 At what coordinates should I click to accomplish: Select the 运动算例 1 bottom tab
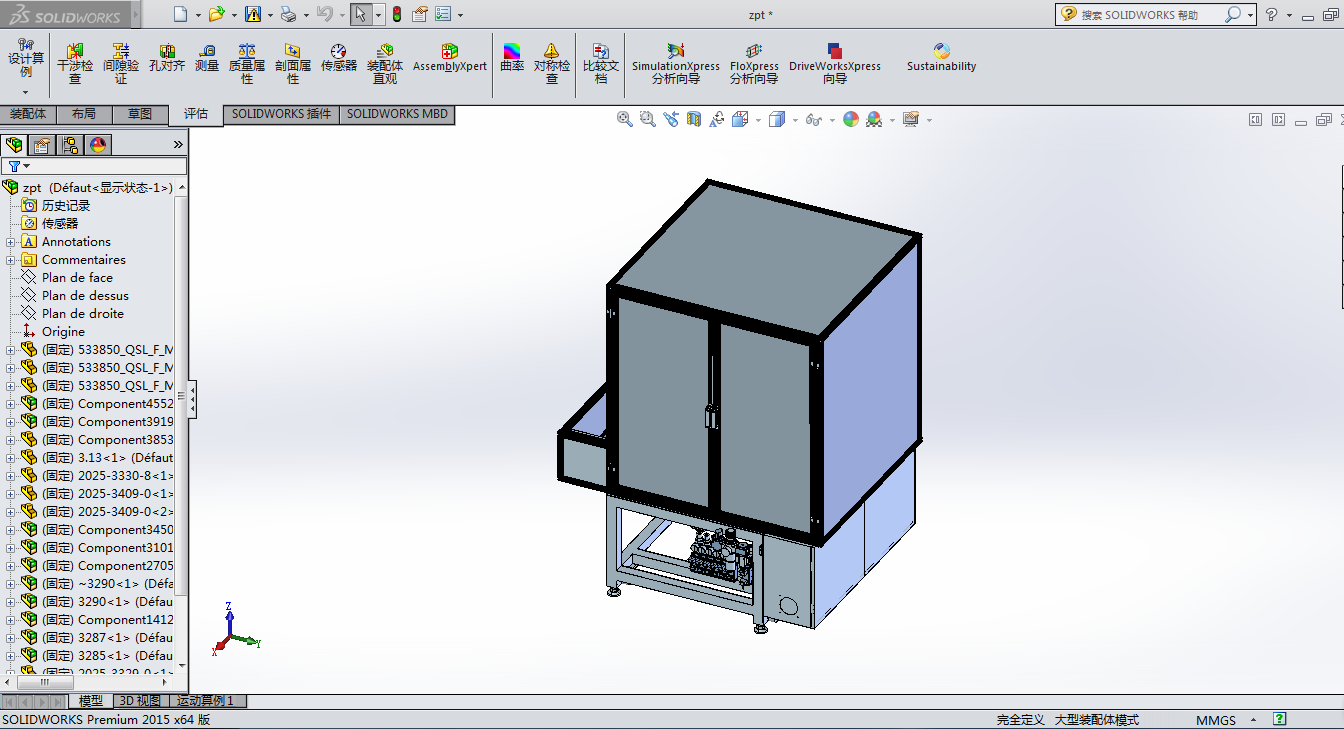click(205, 701)
